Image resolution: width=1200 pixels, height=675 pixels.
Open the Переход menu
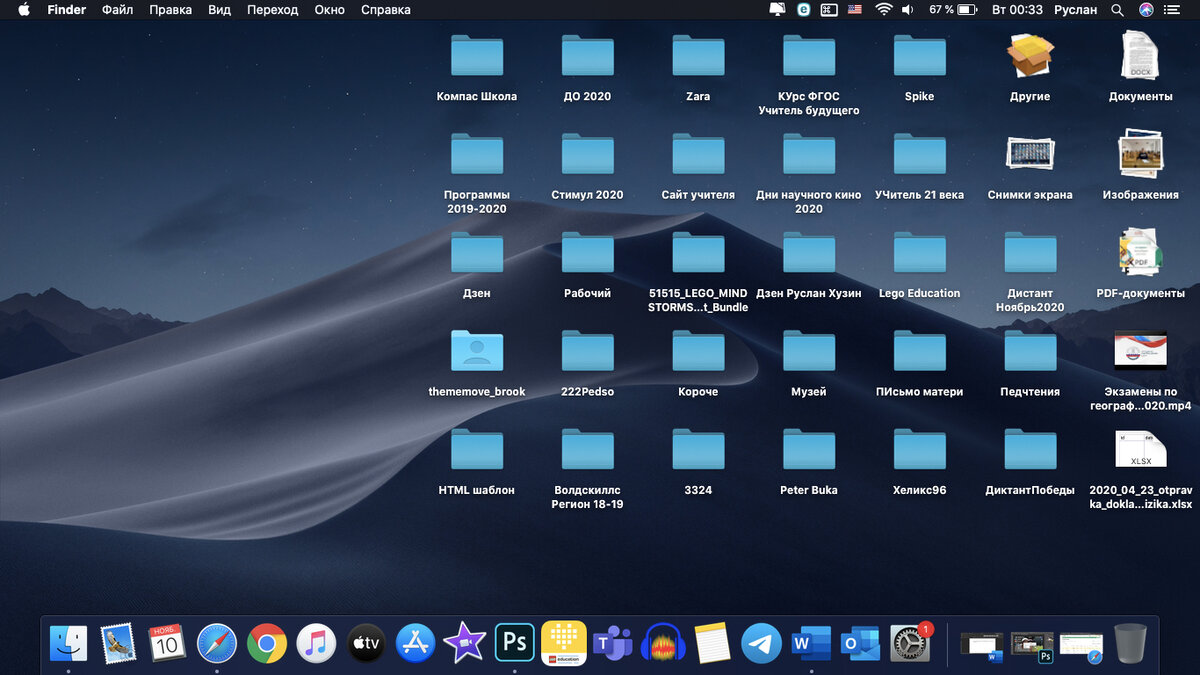[x=272, y=10]
